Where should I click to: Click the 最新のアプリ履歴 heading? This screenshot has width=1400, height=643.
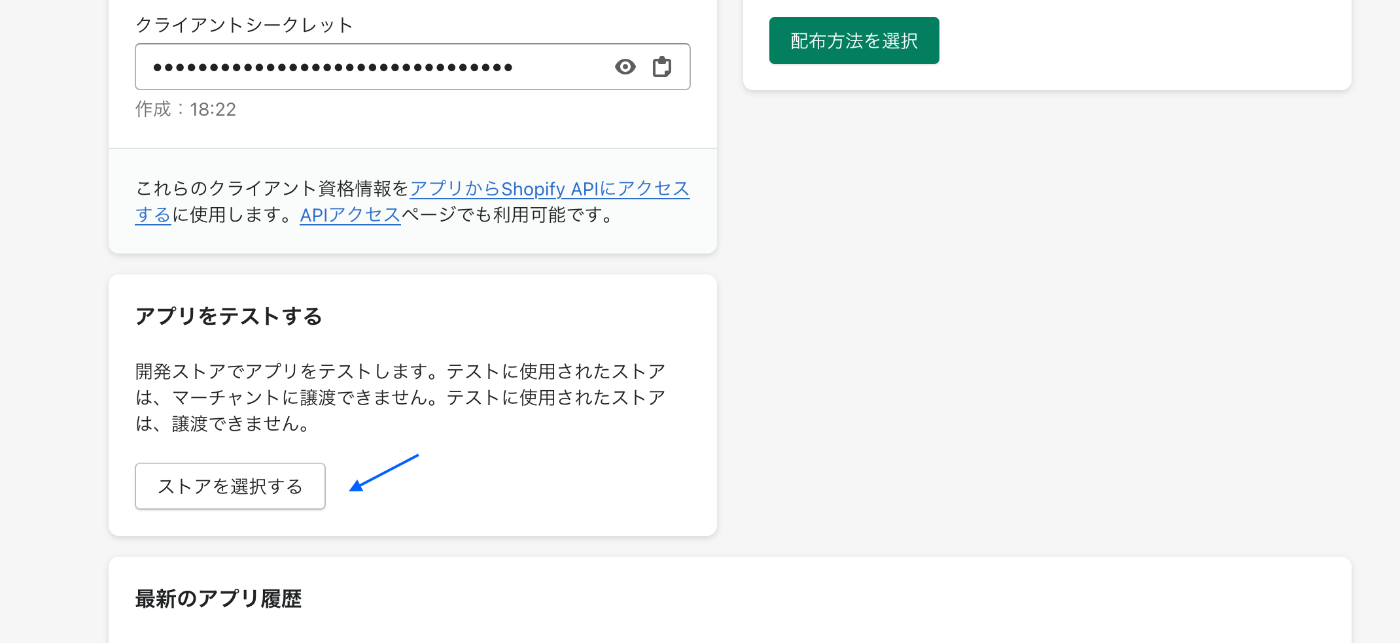pyautogui.click(x=218, y=599)
